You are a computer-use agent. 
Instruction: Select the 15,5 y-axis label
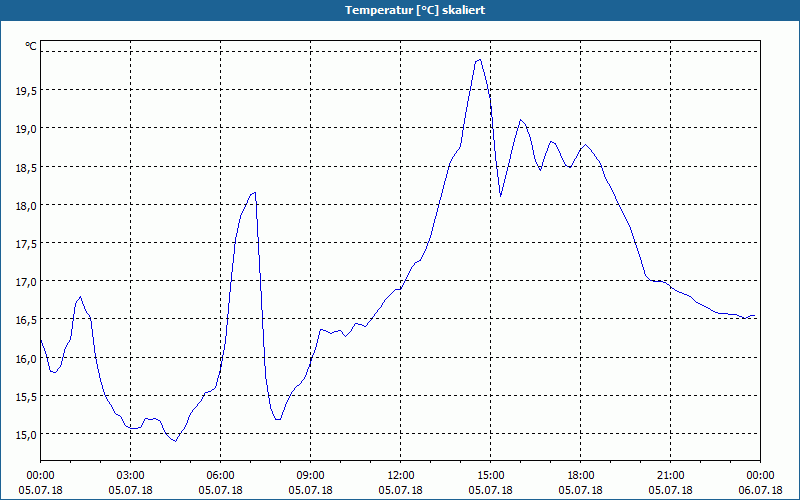(26, 397)
